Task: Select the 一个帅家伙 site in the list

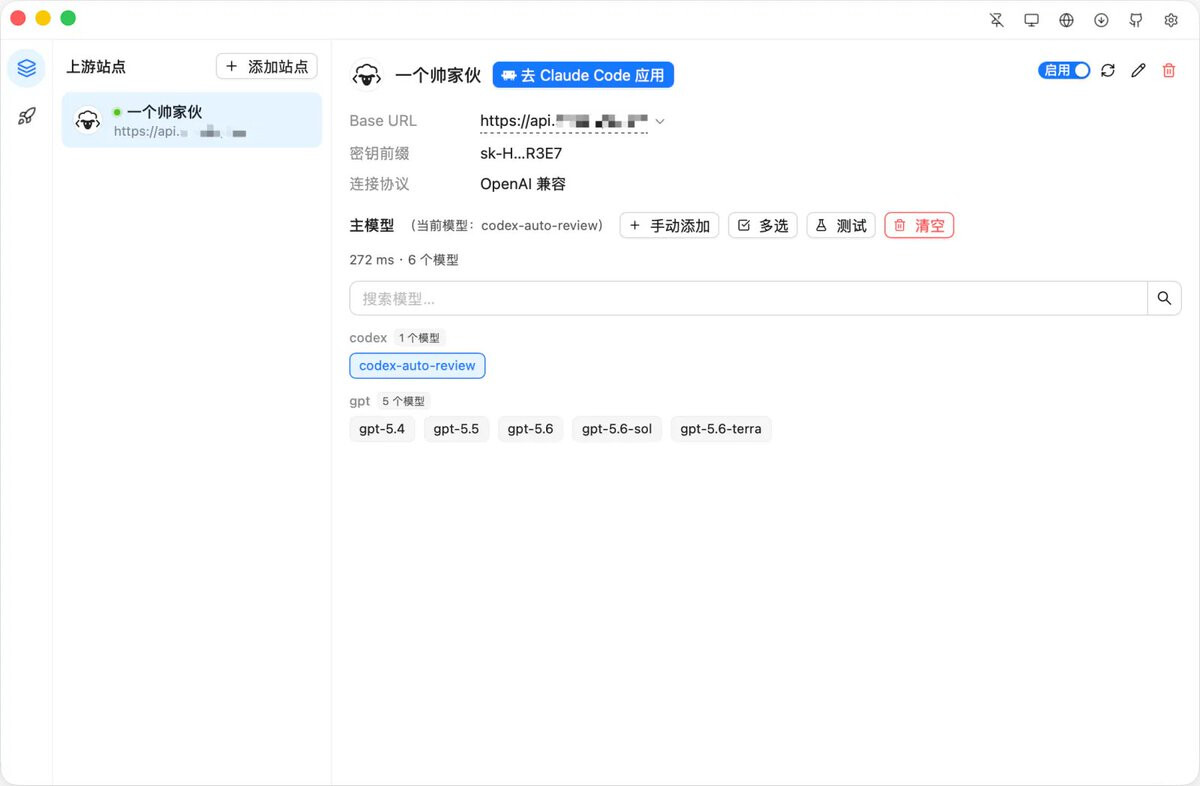Action: [192, 120]
